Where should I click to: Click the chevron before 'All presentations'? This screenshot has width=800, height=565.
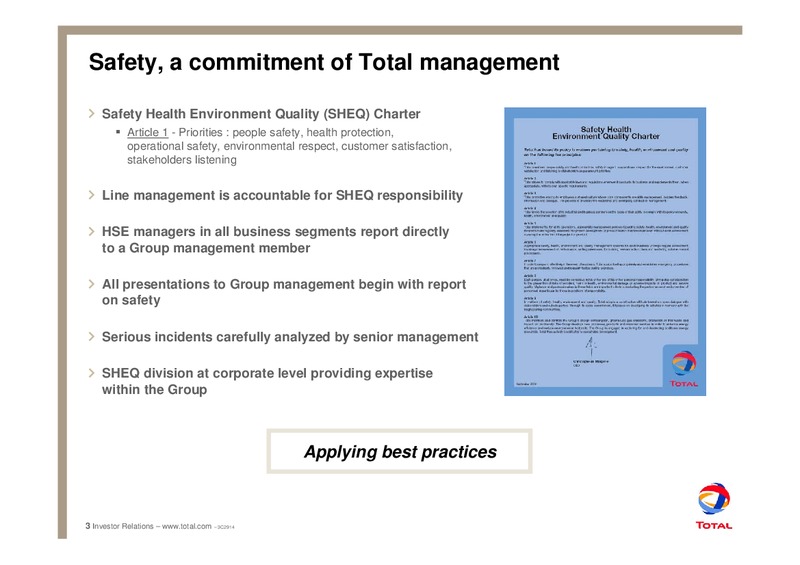click(x=92, y=284)
